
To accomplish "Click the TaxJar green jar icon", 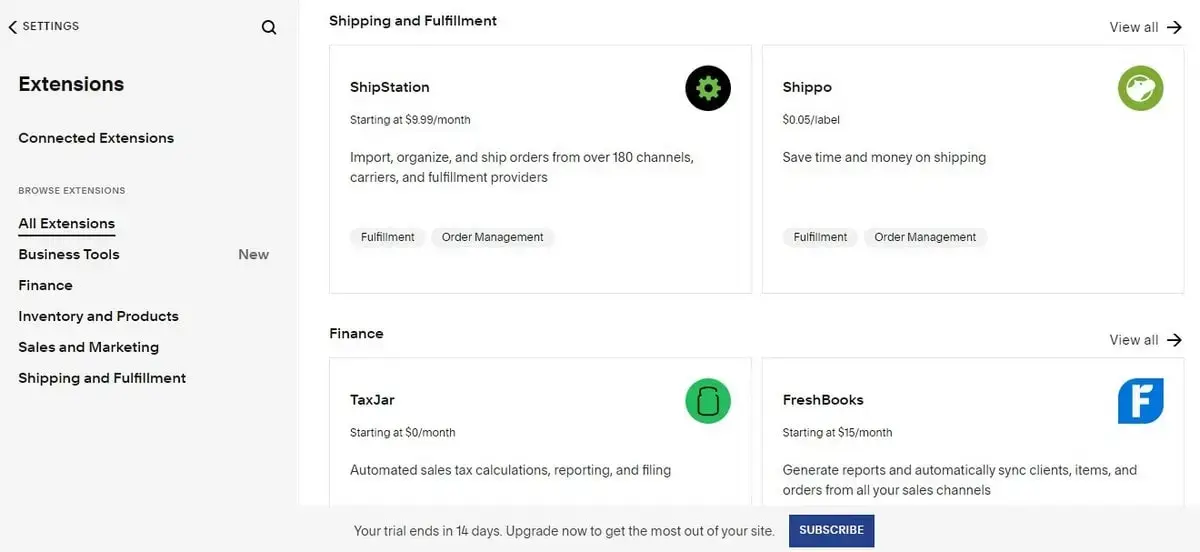I will click(x=708, y=401).
